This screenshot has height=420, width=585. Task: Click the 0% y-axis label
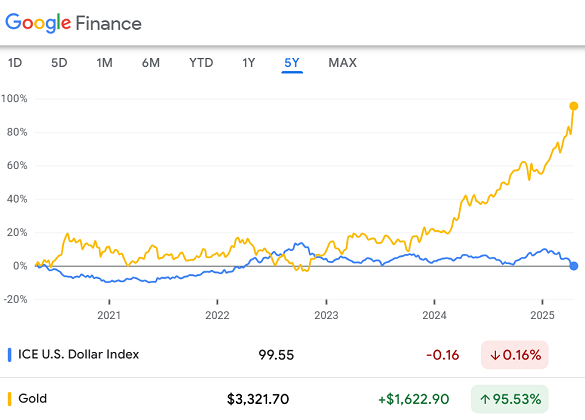point(20,266)
